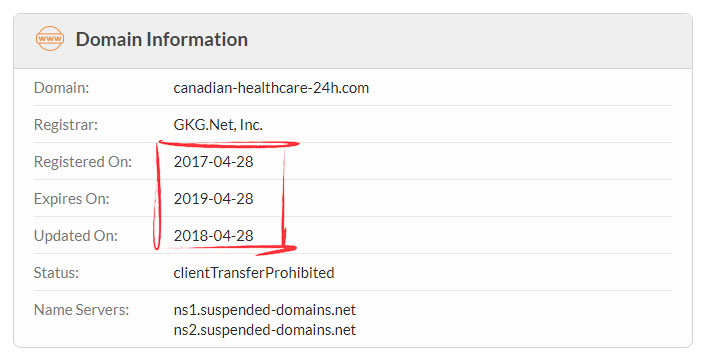Screen dimensions: 705x360
Task: Click the Registered On: label
Action: pyautogui.click(x=83, y=162)
